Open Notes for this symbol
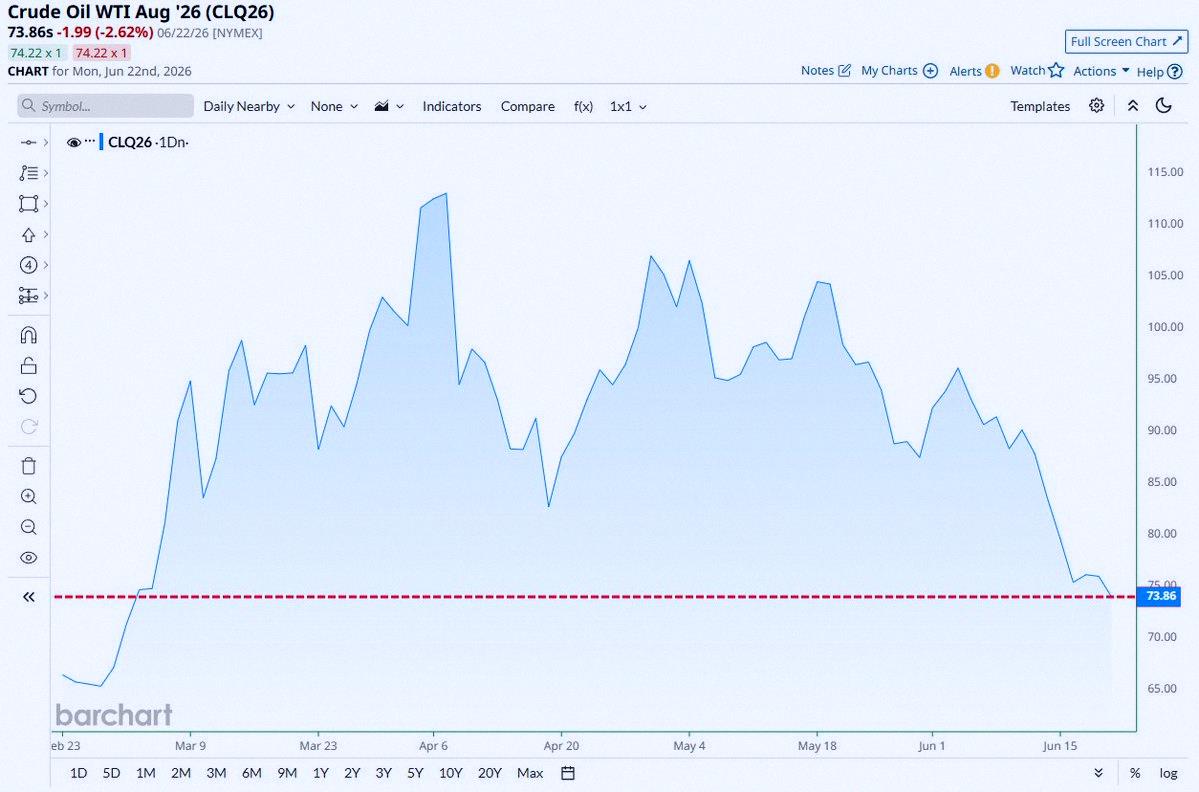 pos(826,70)
